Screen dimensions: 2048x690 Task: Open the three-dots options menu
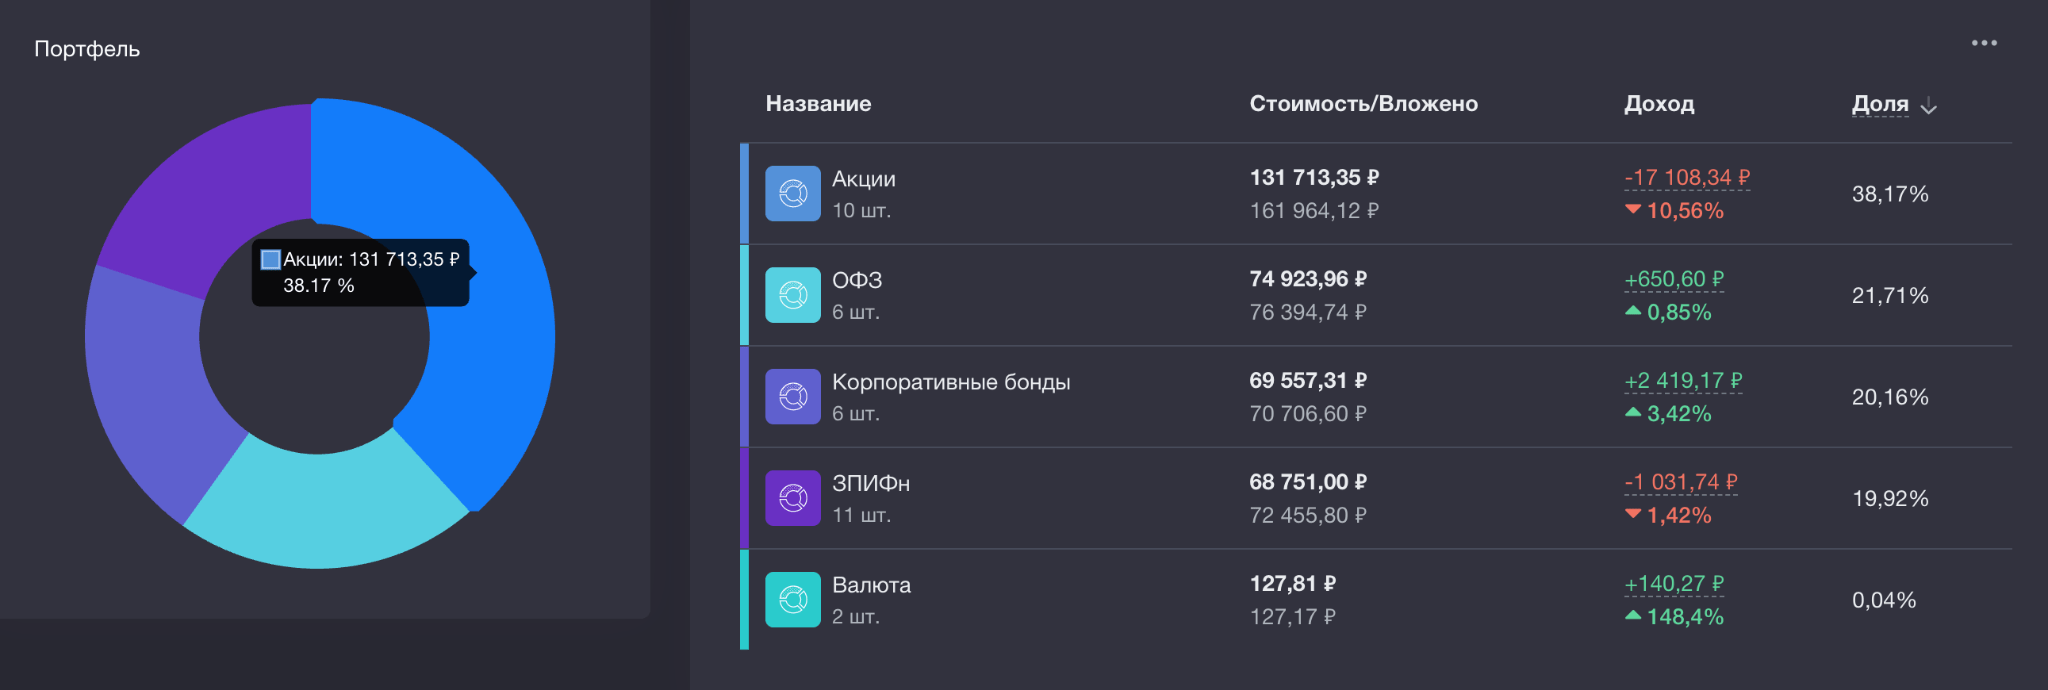1984,43
